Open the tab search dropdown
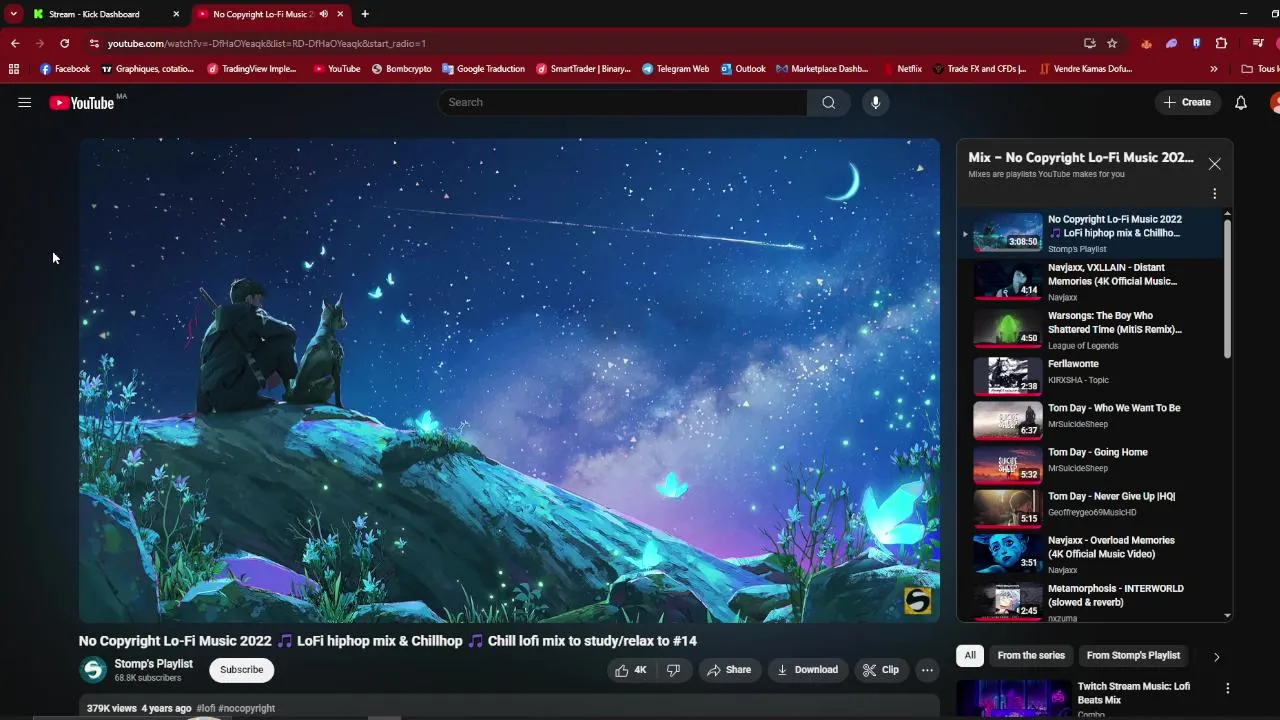Image resolution: width=1280 pixels, height=720 pixels. click(x=13, y=14)
